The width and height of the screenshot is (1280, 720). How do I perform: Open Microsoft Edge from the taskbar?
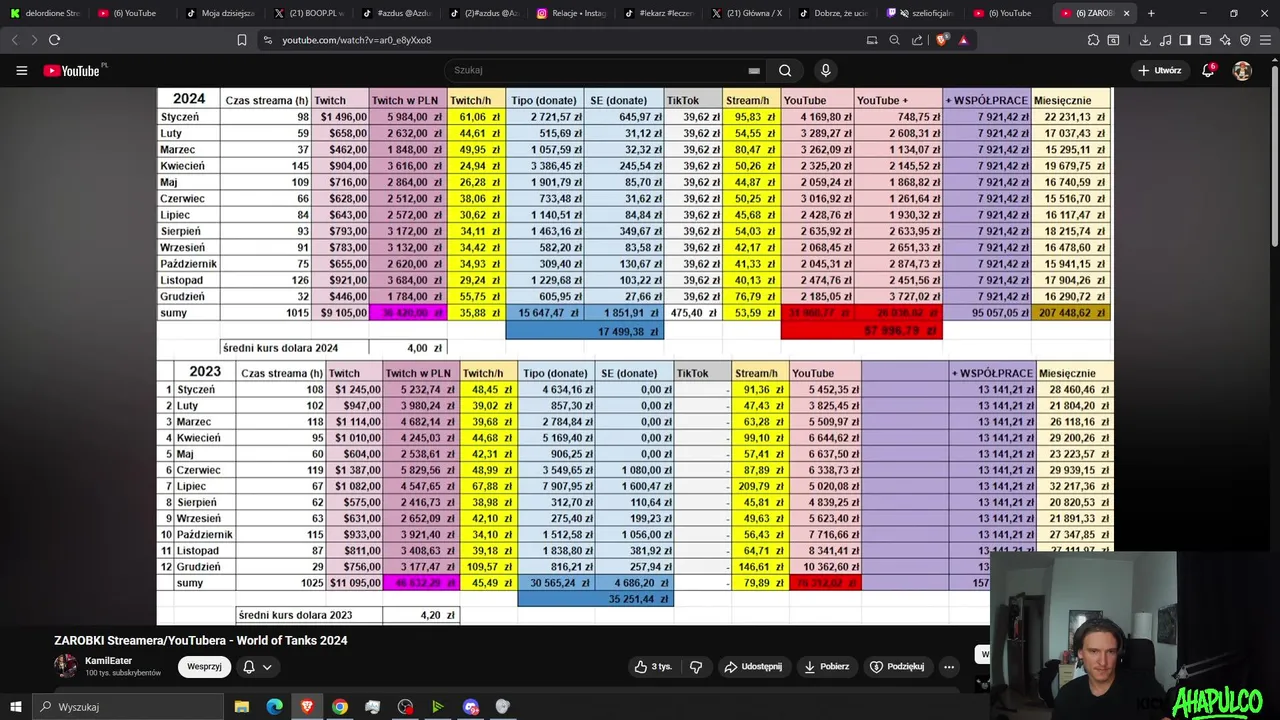pos(274,707)
